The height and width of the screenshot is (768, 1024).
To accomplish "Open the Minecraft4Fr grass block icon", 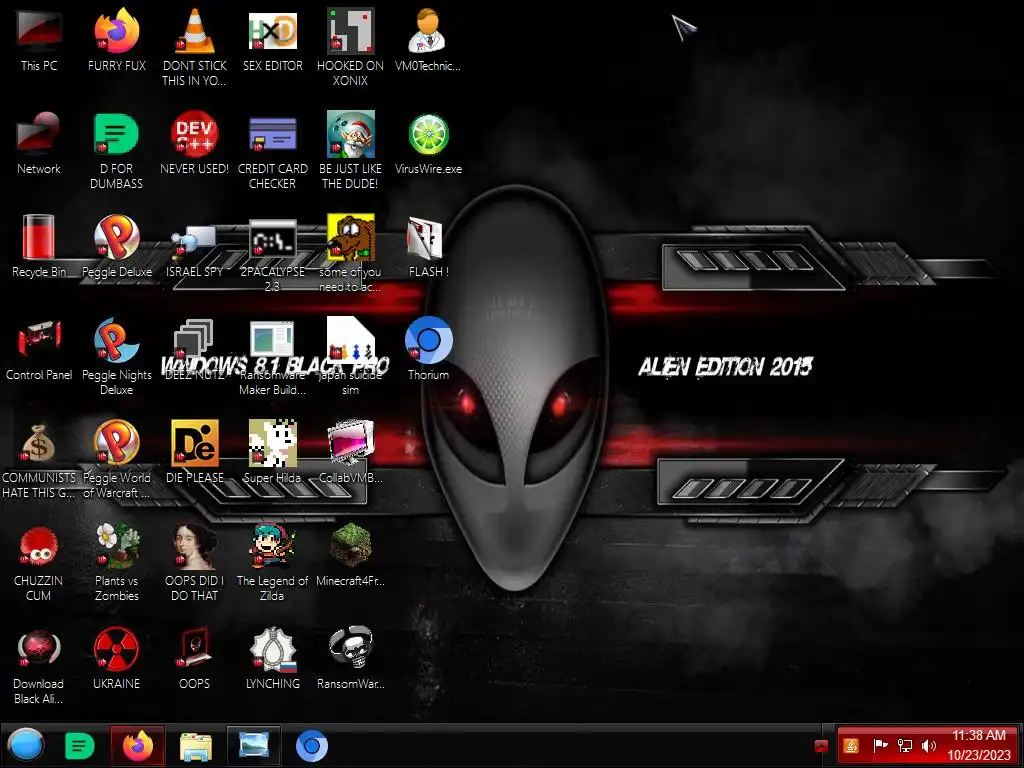I will pyautogui.click(x=351, y=555).
